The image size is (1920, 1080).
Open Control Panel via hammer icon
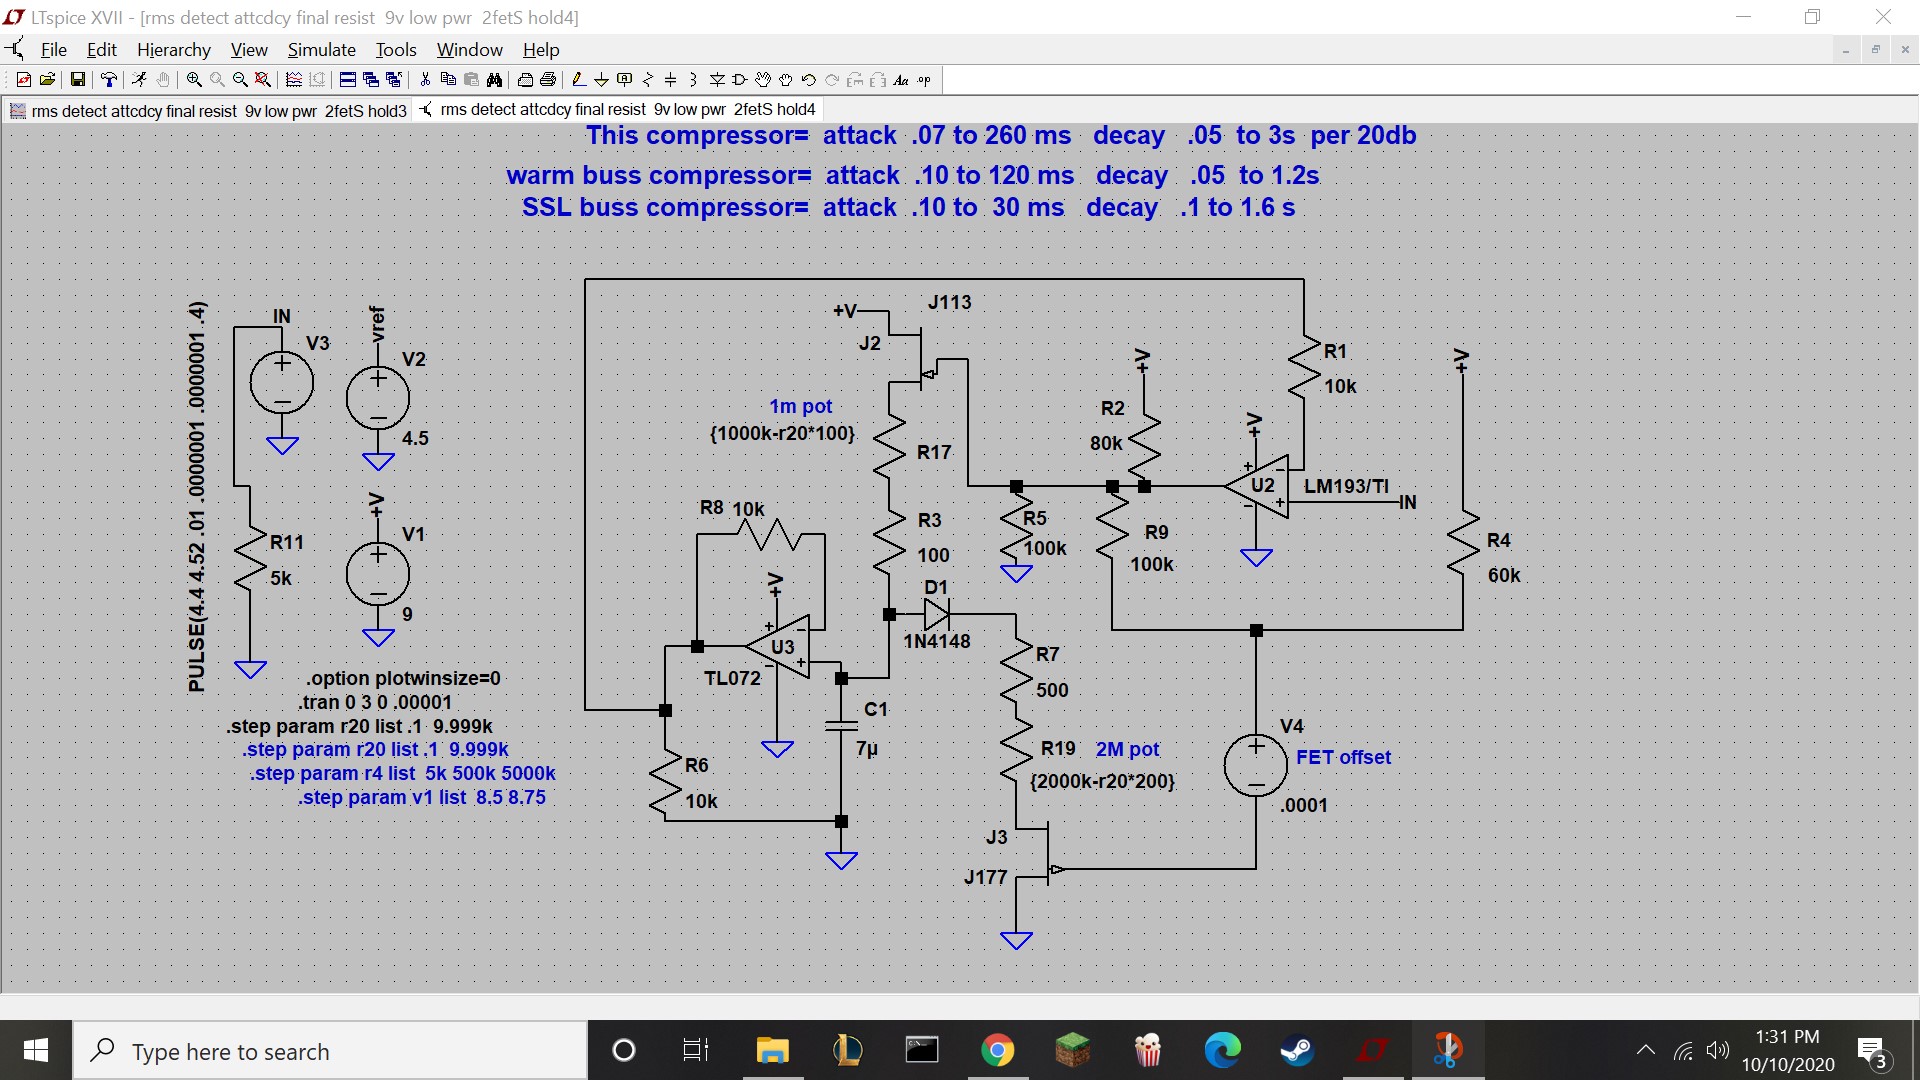pyautogui.click(x=109, y=80)
